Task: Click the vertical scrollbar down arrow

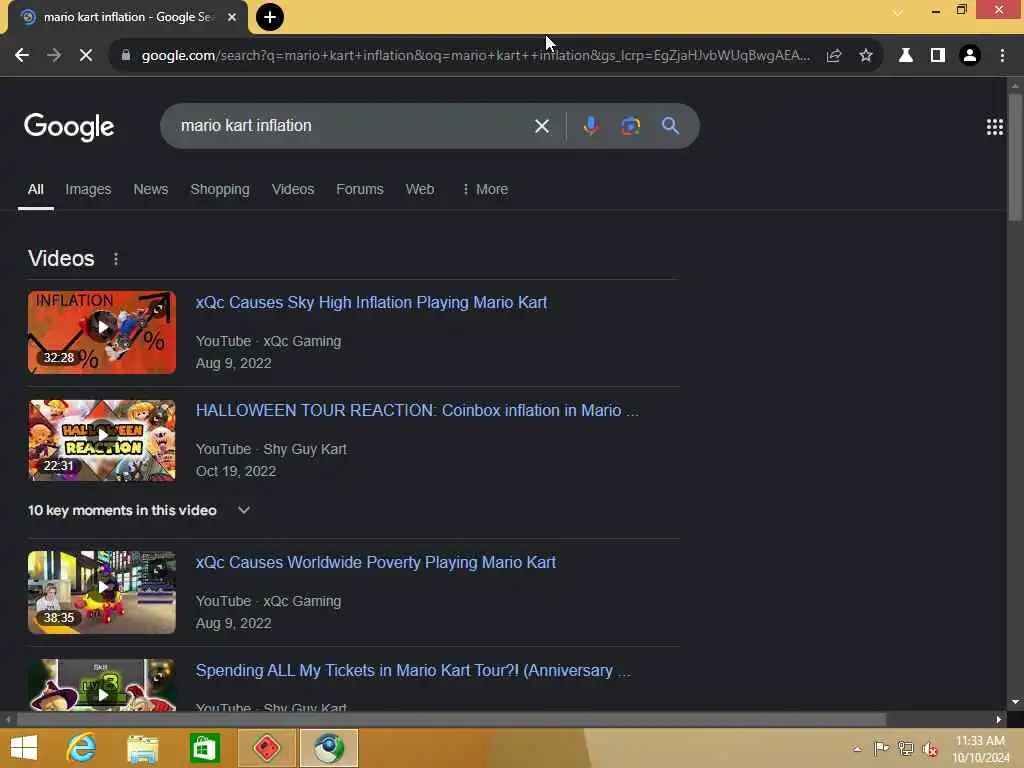Action: 1015,702
